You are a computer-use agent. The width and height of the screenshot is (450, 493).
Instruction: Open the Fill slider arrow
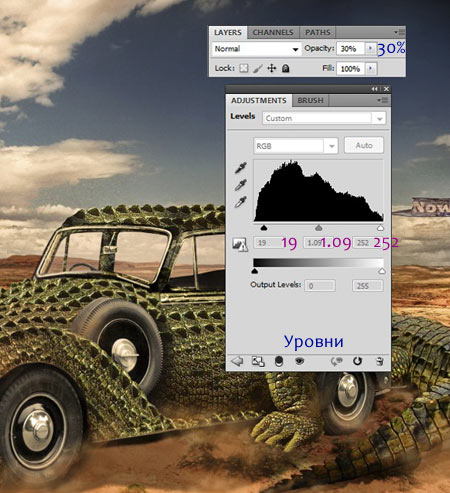point(370,69)
